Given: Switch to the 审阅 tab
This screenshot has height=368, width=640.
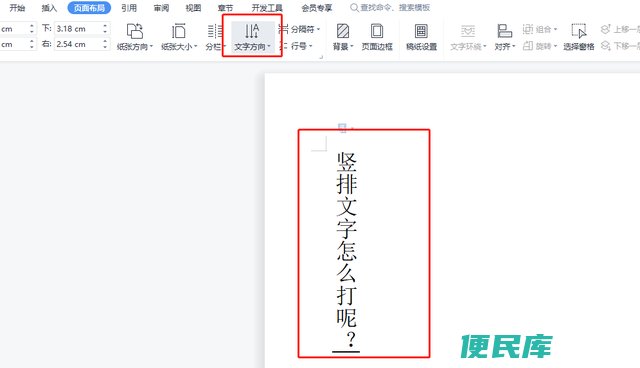Looking at the screenshot, I should (x=161, y=8).
